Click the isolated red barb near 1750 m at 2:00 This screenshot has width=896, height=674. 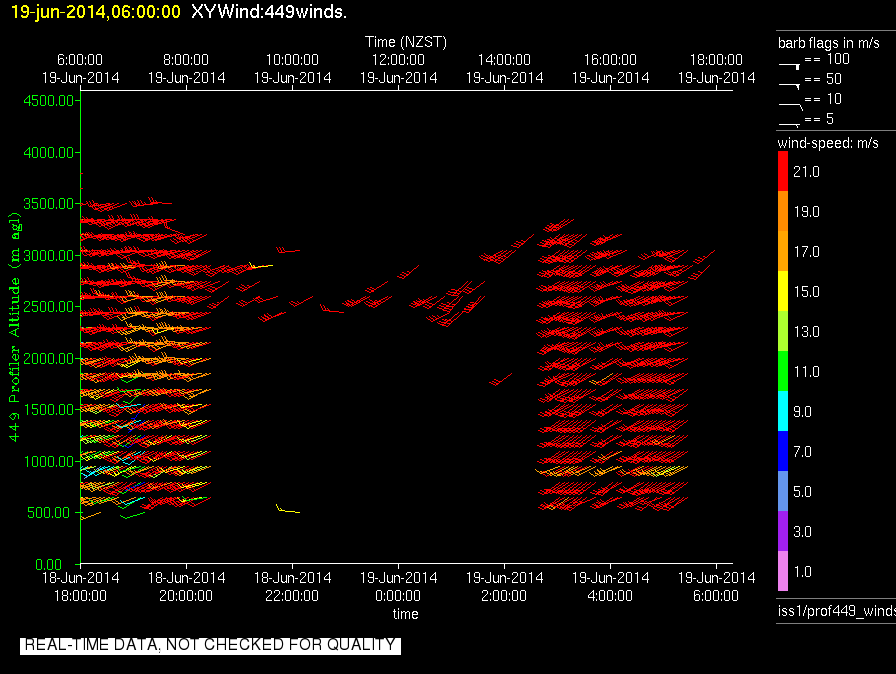pos(501,379)
